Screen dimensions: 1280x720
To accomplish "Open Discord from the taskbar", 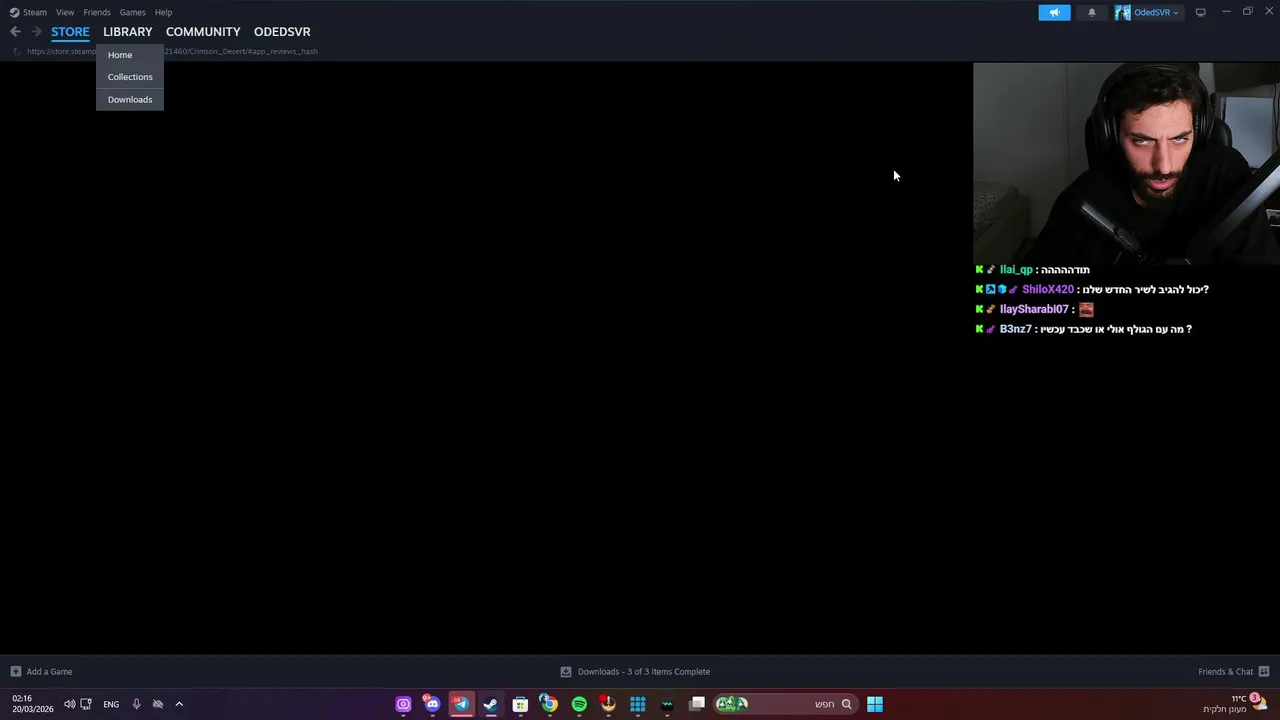I will (x=432, y=704).
